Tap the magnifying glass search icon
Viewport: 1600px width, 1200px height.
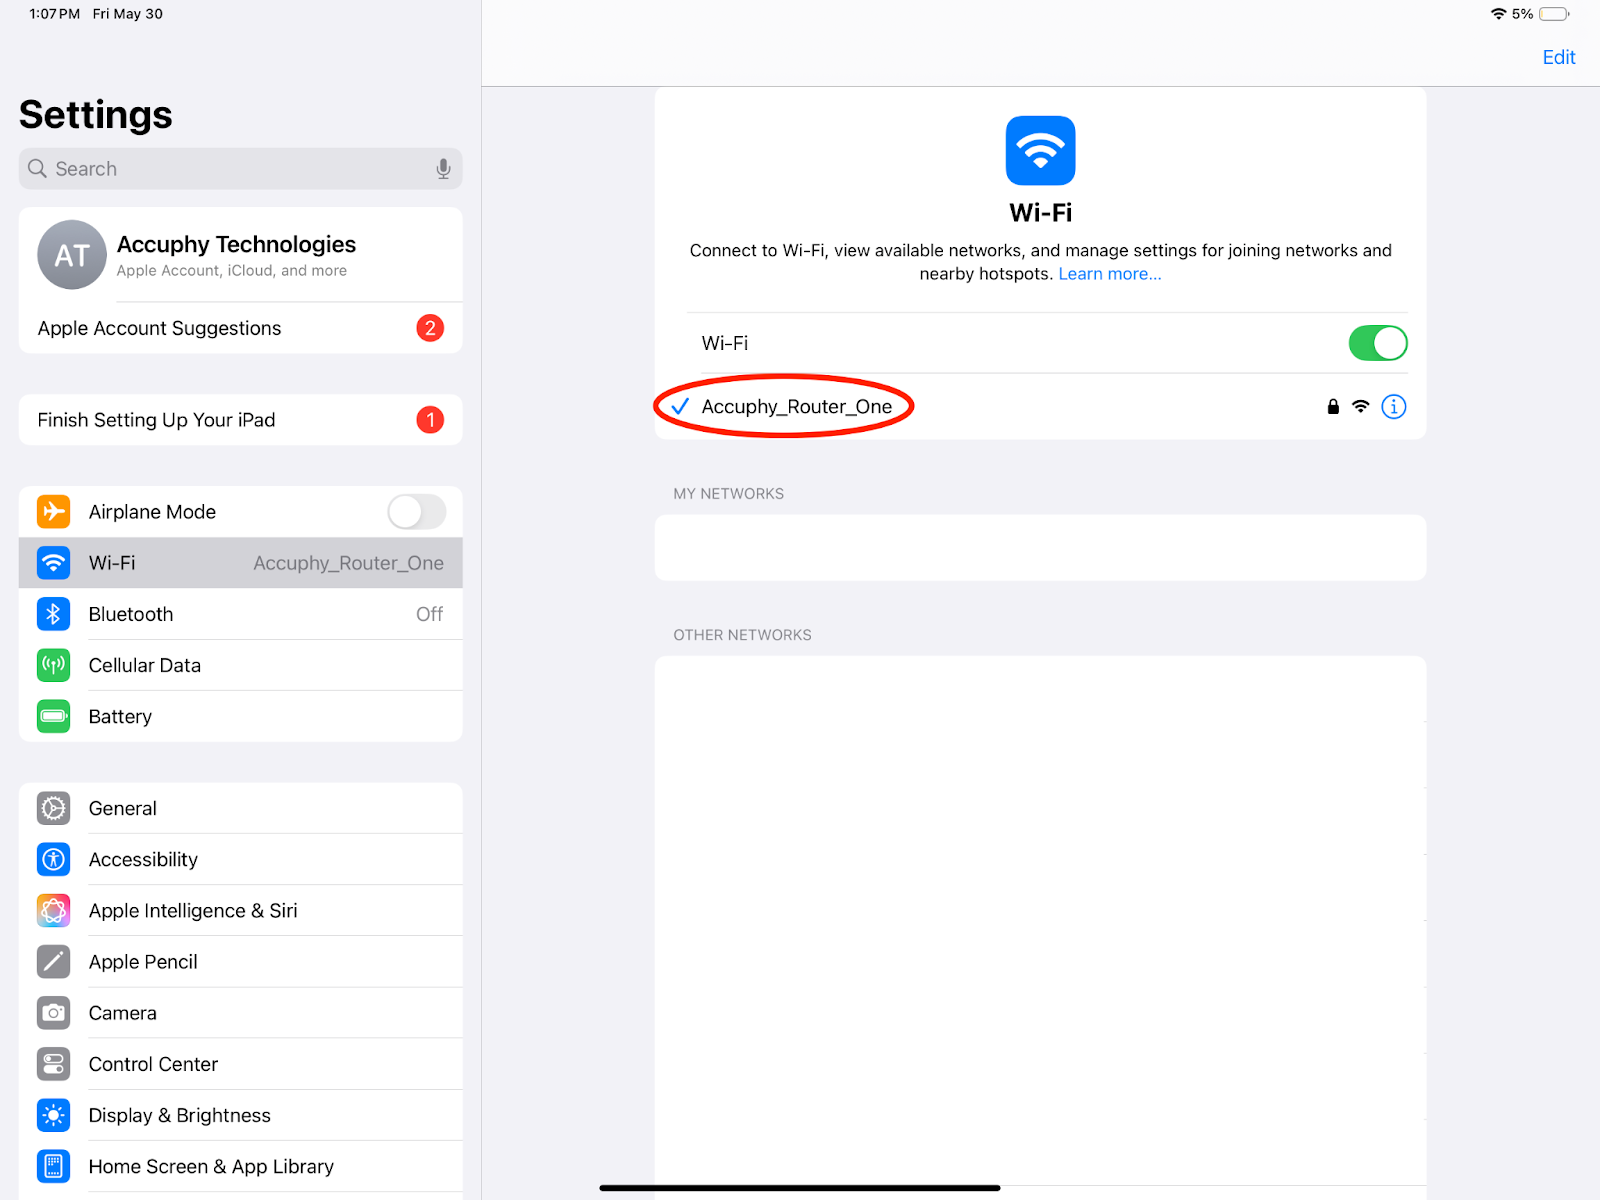pos(37,168)
